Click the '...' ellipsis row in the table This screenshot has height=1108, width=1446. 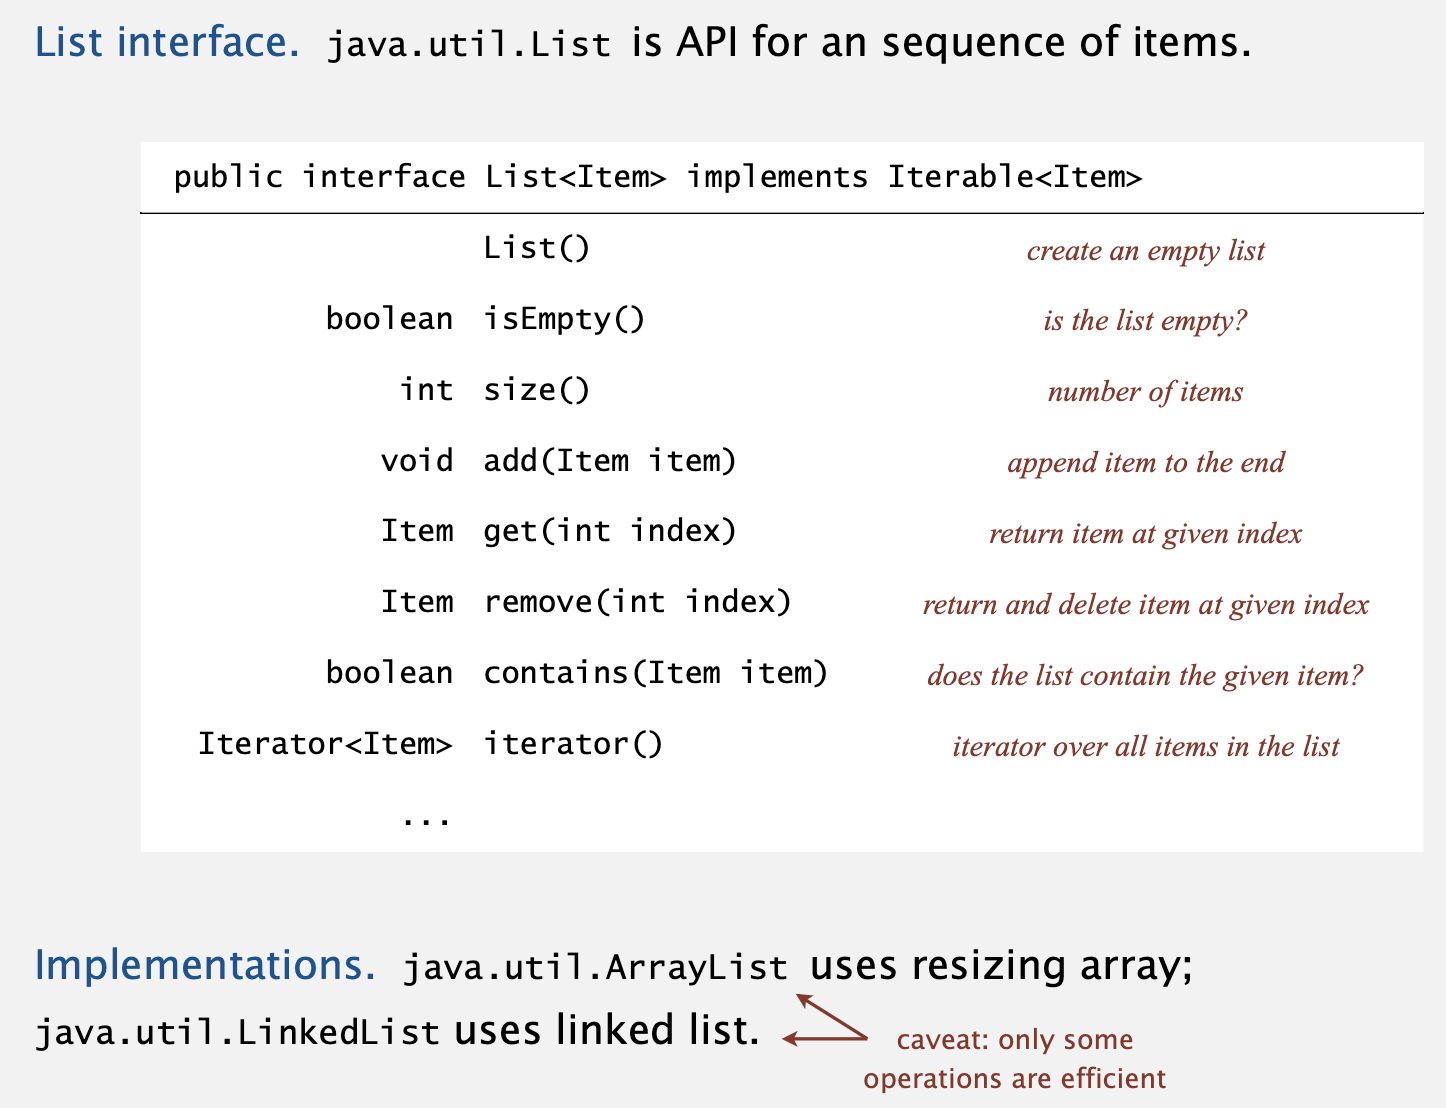click(427, 821)
